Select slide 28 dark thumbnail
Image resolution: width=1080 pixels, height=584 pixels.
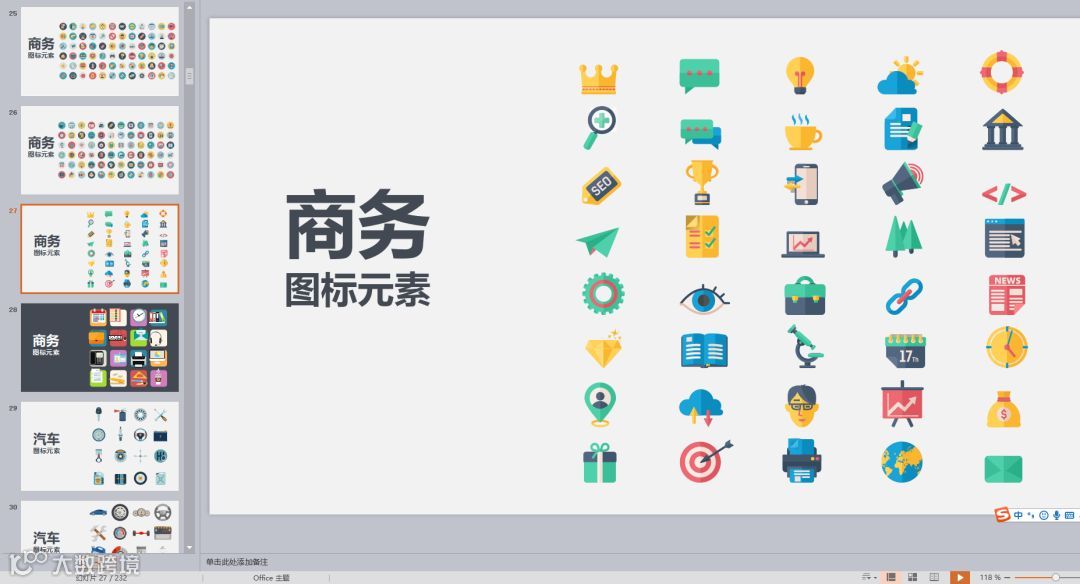100,348
